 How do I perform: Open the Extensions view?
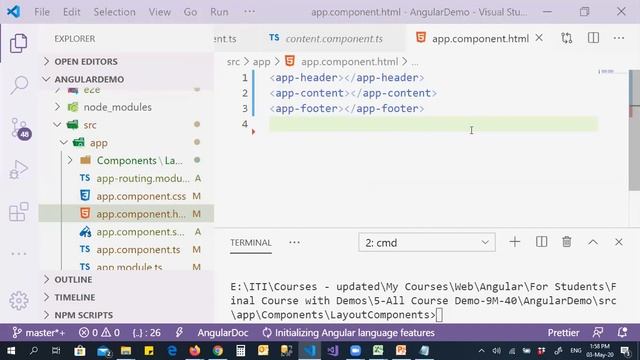click(x=19, y=212)
